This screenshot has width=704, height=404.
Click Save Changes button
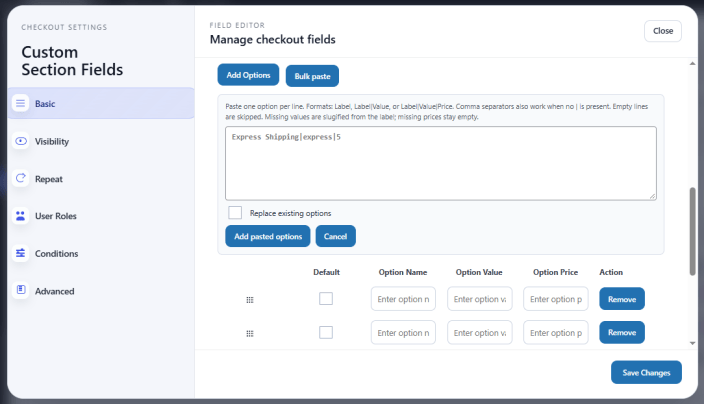point(646,373)
